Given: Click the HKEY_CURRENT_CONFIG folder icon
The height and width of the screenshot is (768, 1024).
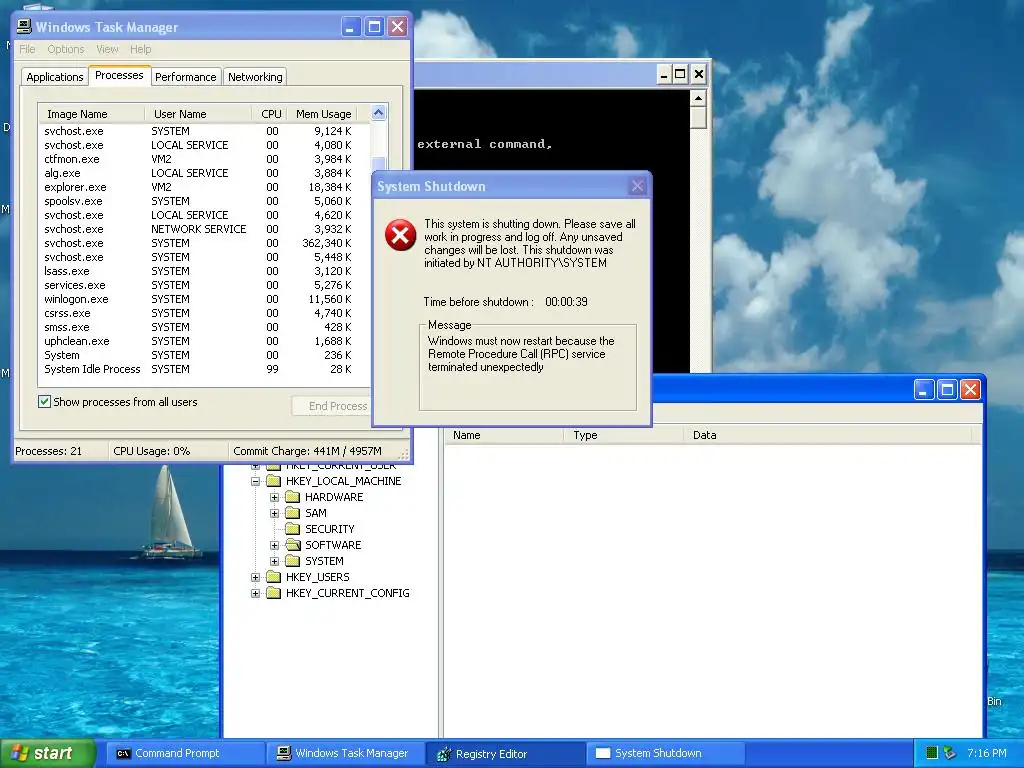Looking at the screenshot, I should pos(274,593).
